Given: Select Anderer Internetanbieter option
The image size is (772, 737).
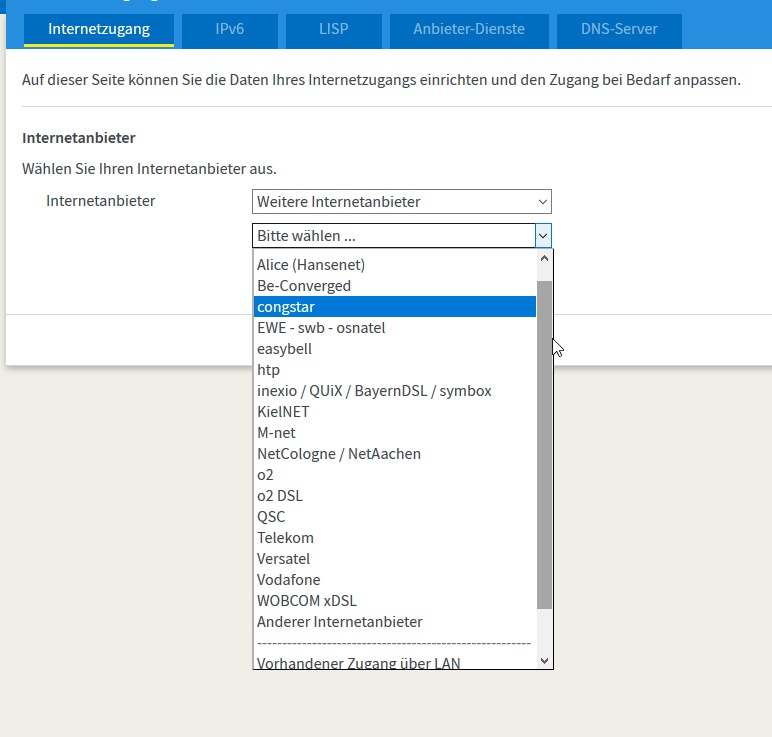Looking at the screenshot, I should 395,622.
